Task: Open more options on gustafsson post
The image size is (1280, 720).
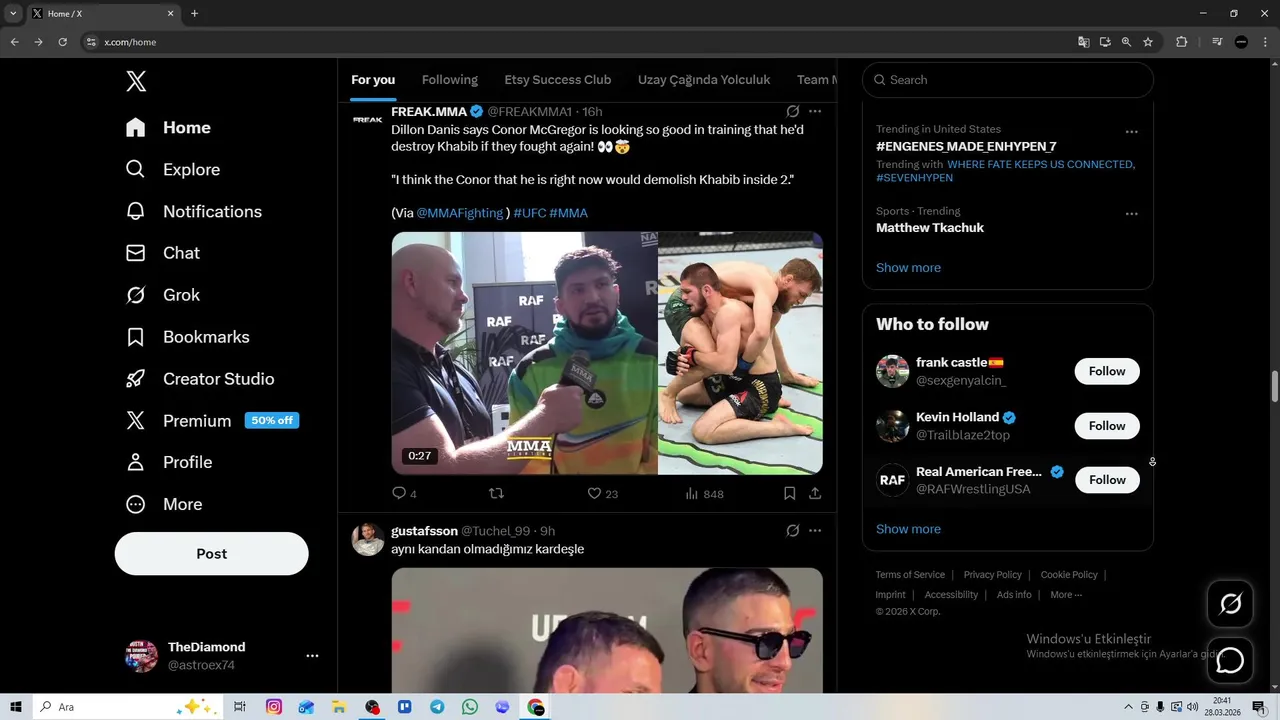Action: (x=815, y=531)
